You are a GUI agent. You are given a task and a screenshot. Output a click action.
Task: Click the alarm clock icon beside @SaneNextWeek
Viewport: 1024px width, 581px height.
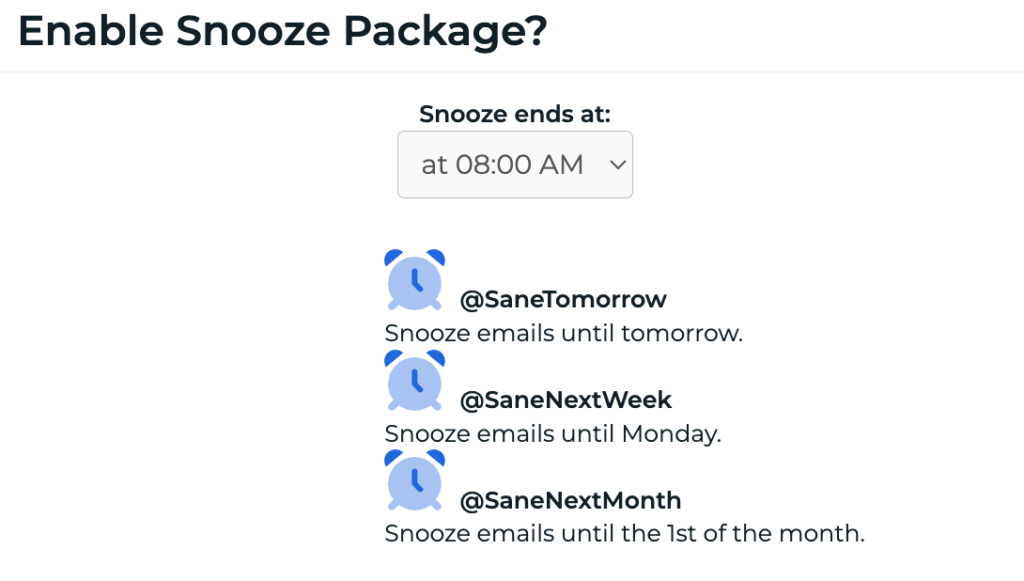(415, 380)
